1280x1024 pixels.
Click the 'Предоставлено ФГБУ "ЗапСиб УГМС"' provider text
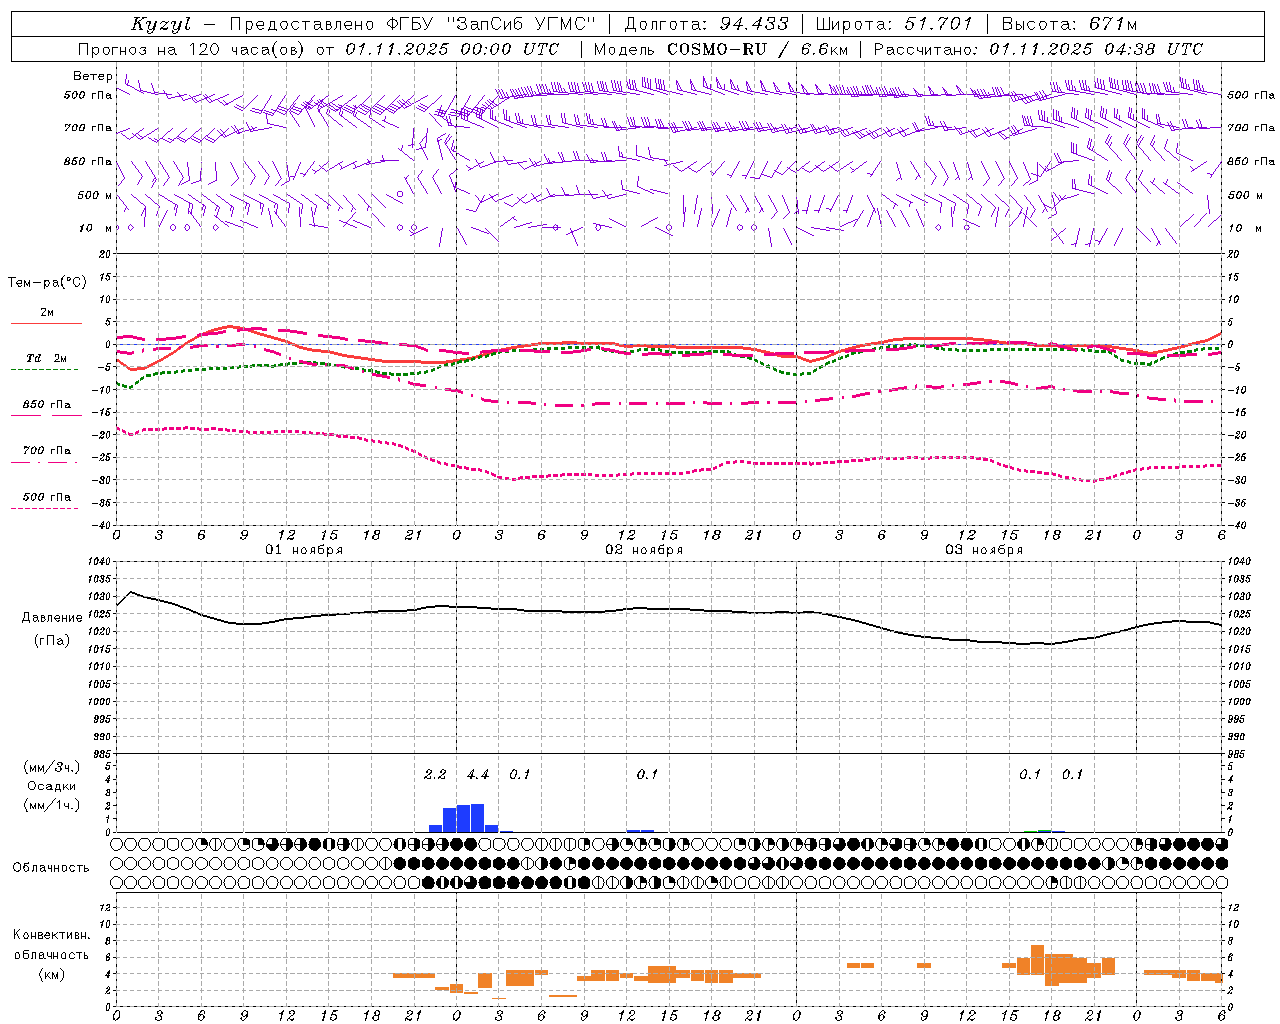pyautogui.click(x=414, y=24)
